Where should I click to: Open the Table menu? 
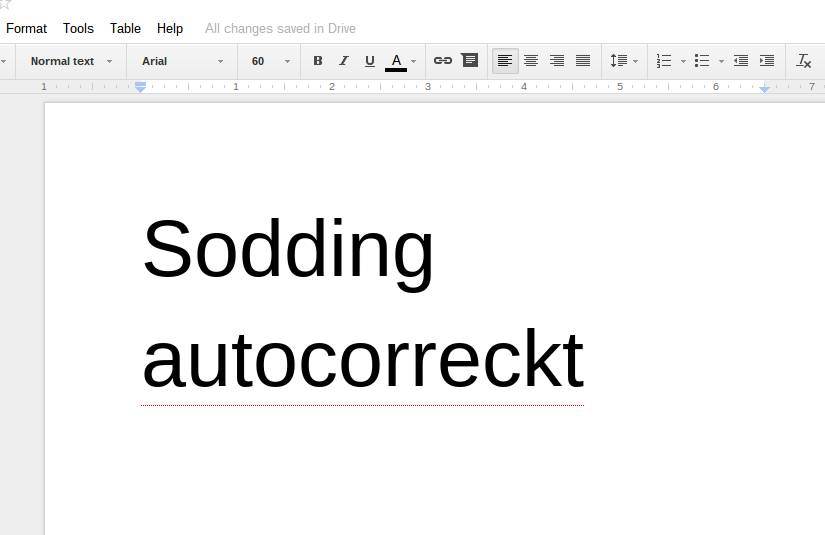pyautogui.click(x=125, y=28)
